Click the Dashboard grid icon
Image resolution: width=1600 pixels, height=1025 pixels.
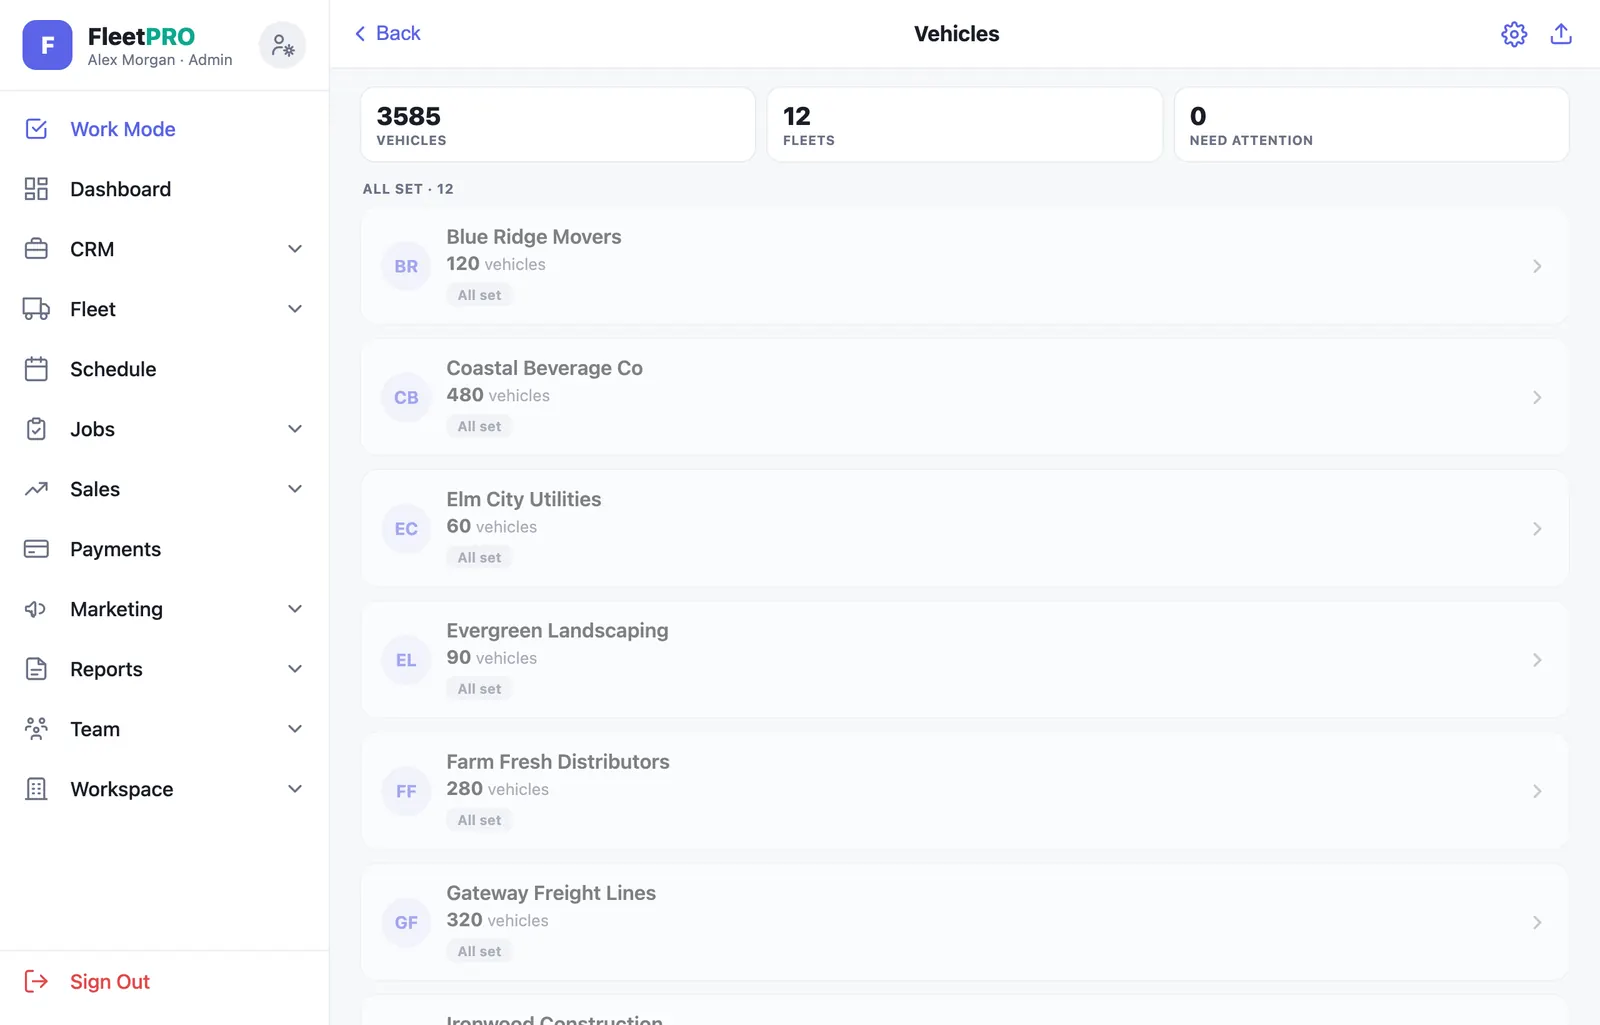[36, 189]
